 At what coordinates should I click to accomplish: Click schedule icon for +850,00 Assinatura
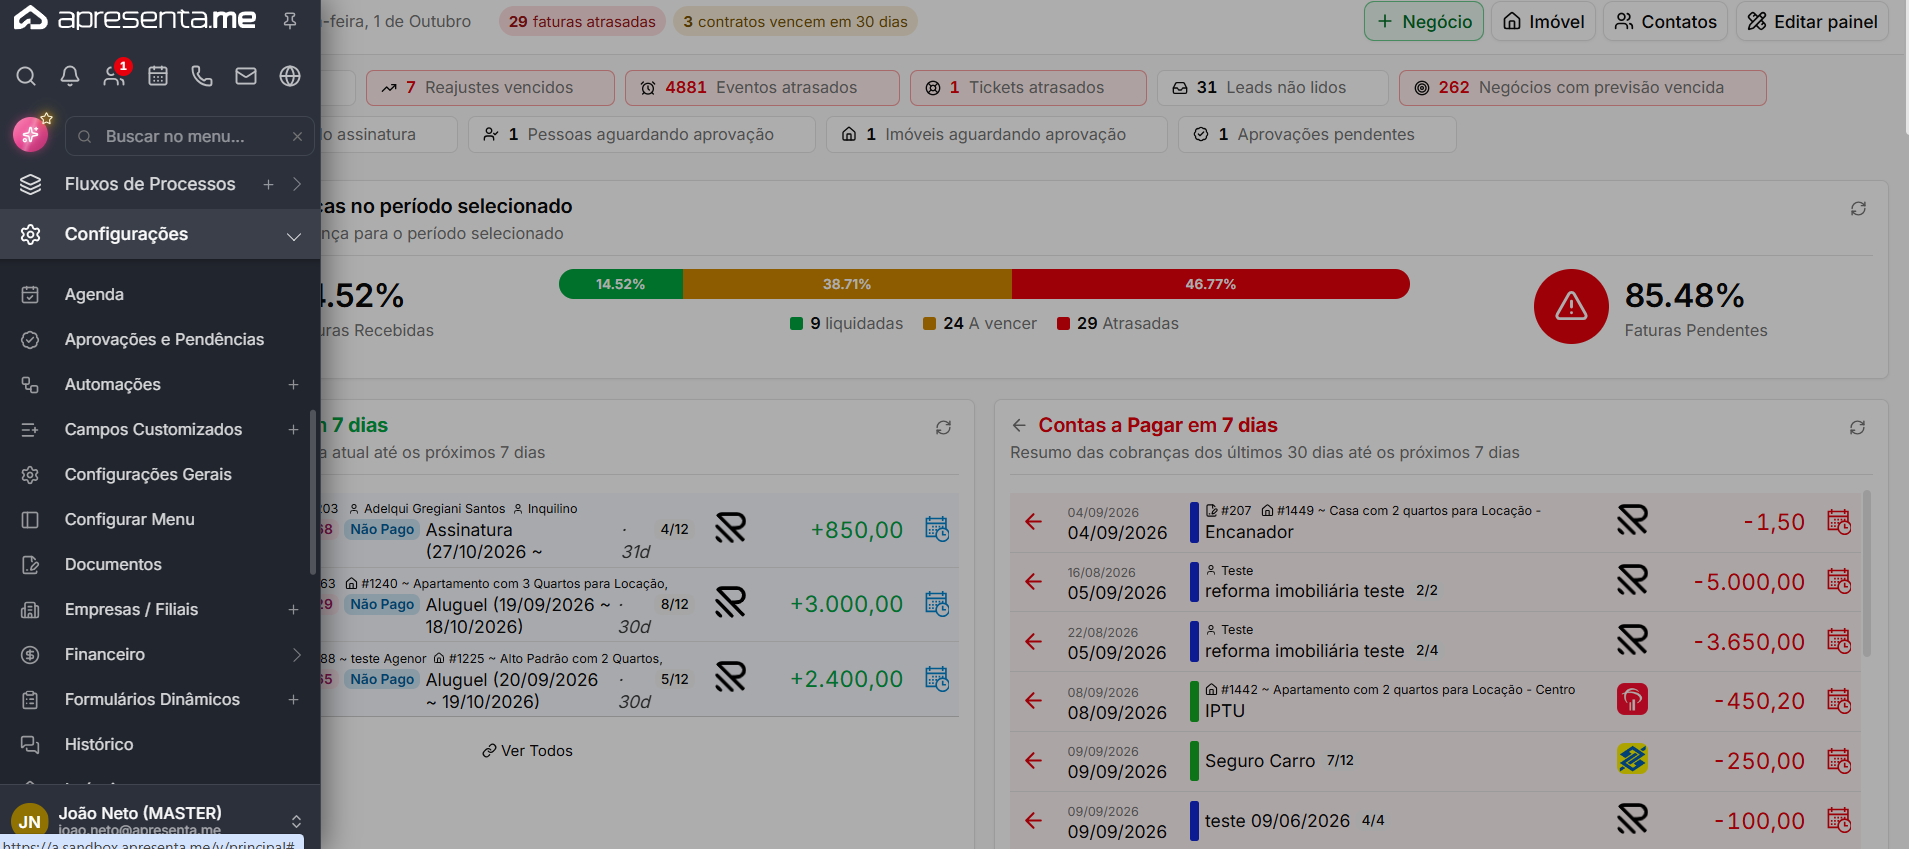937,529
